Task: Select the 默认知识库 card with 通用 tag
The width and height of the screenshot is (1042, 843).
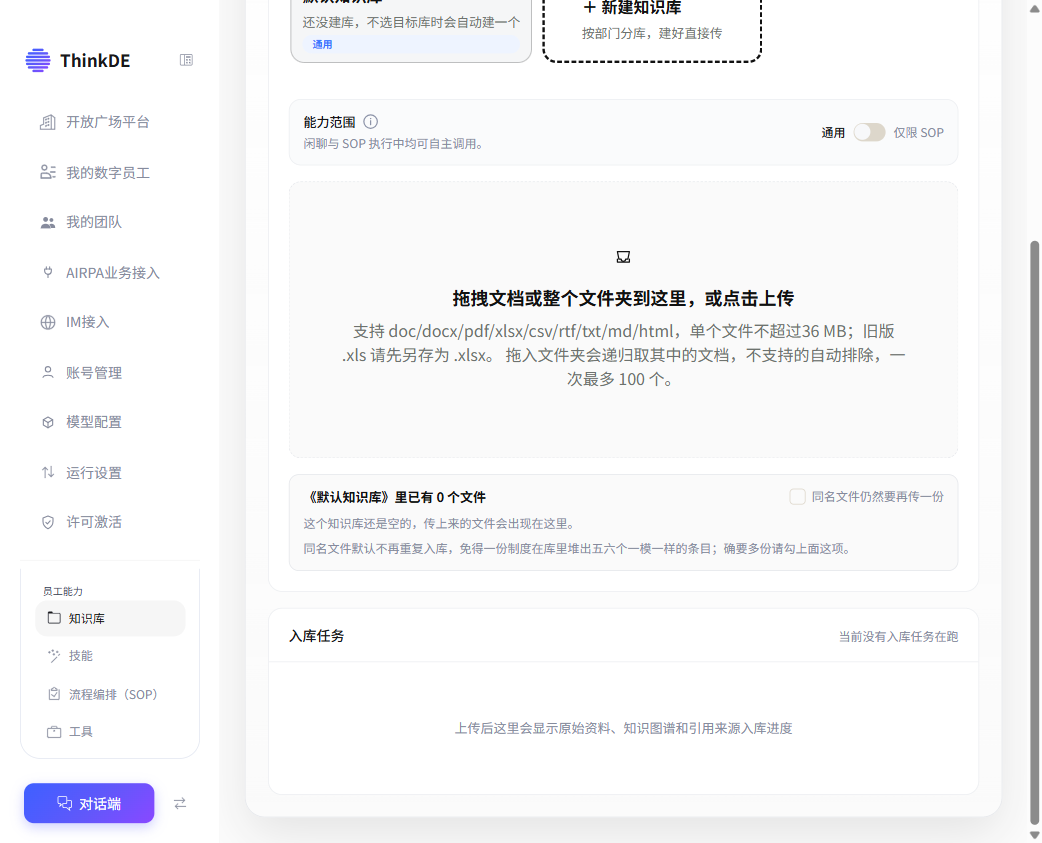Action: coord(411,29)
